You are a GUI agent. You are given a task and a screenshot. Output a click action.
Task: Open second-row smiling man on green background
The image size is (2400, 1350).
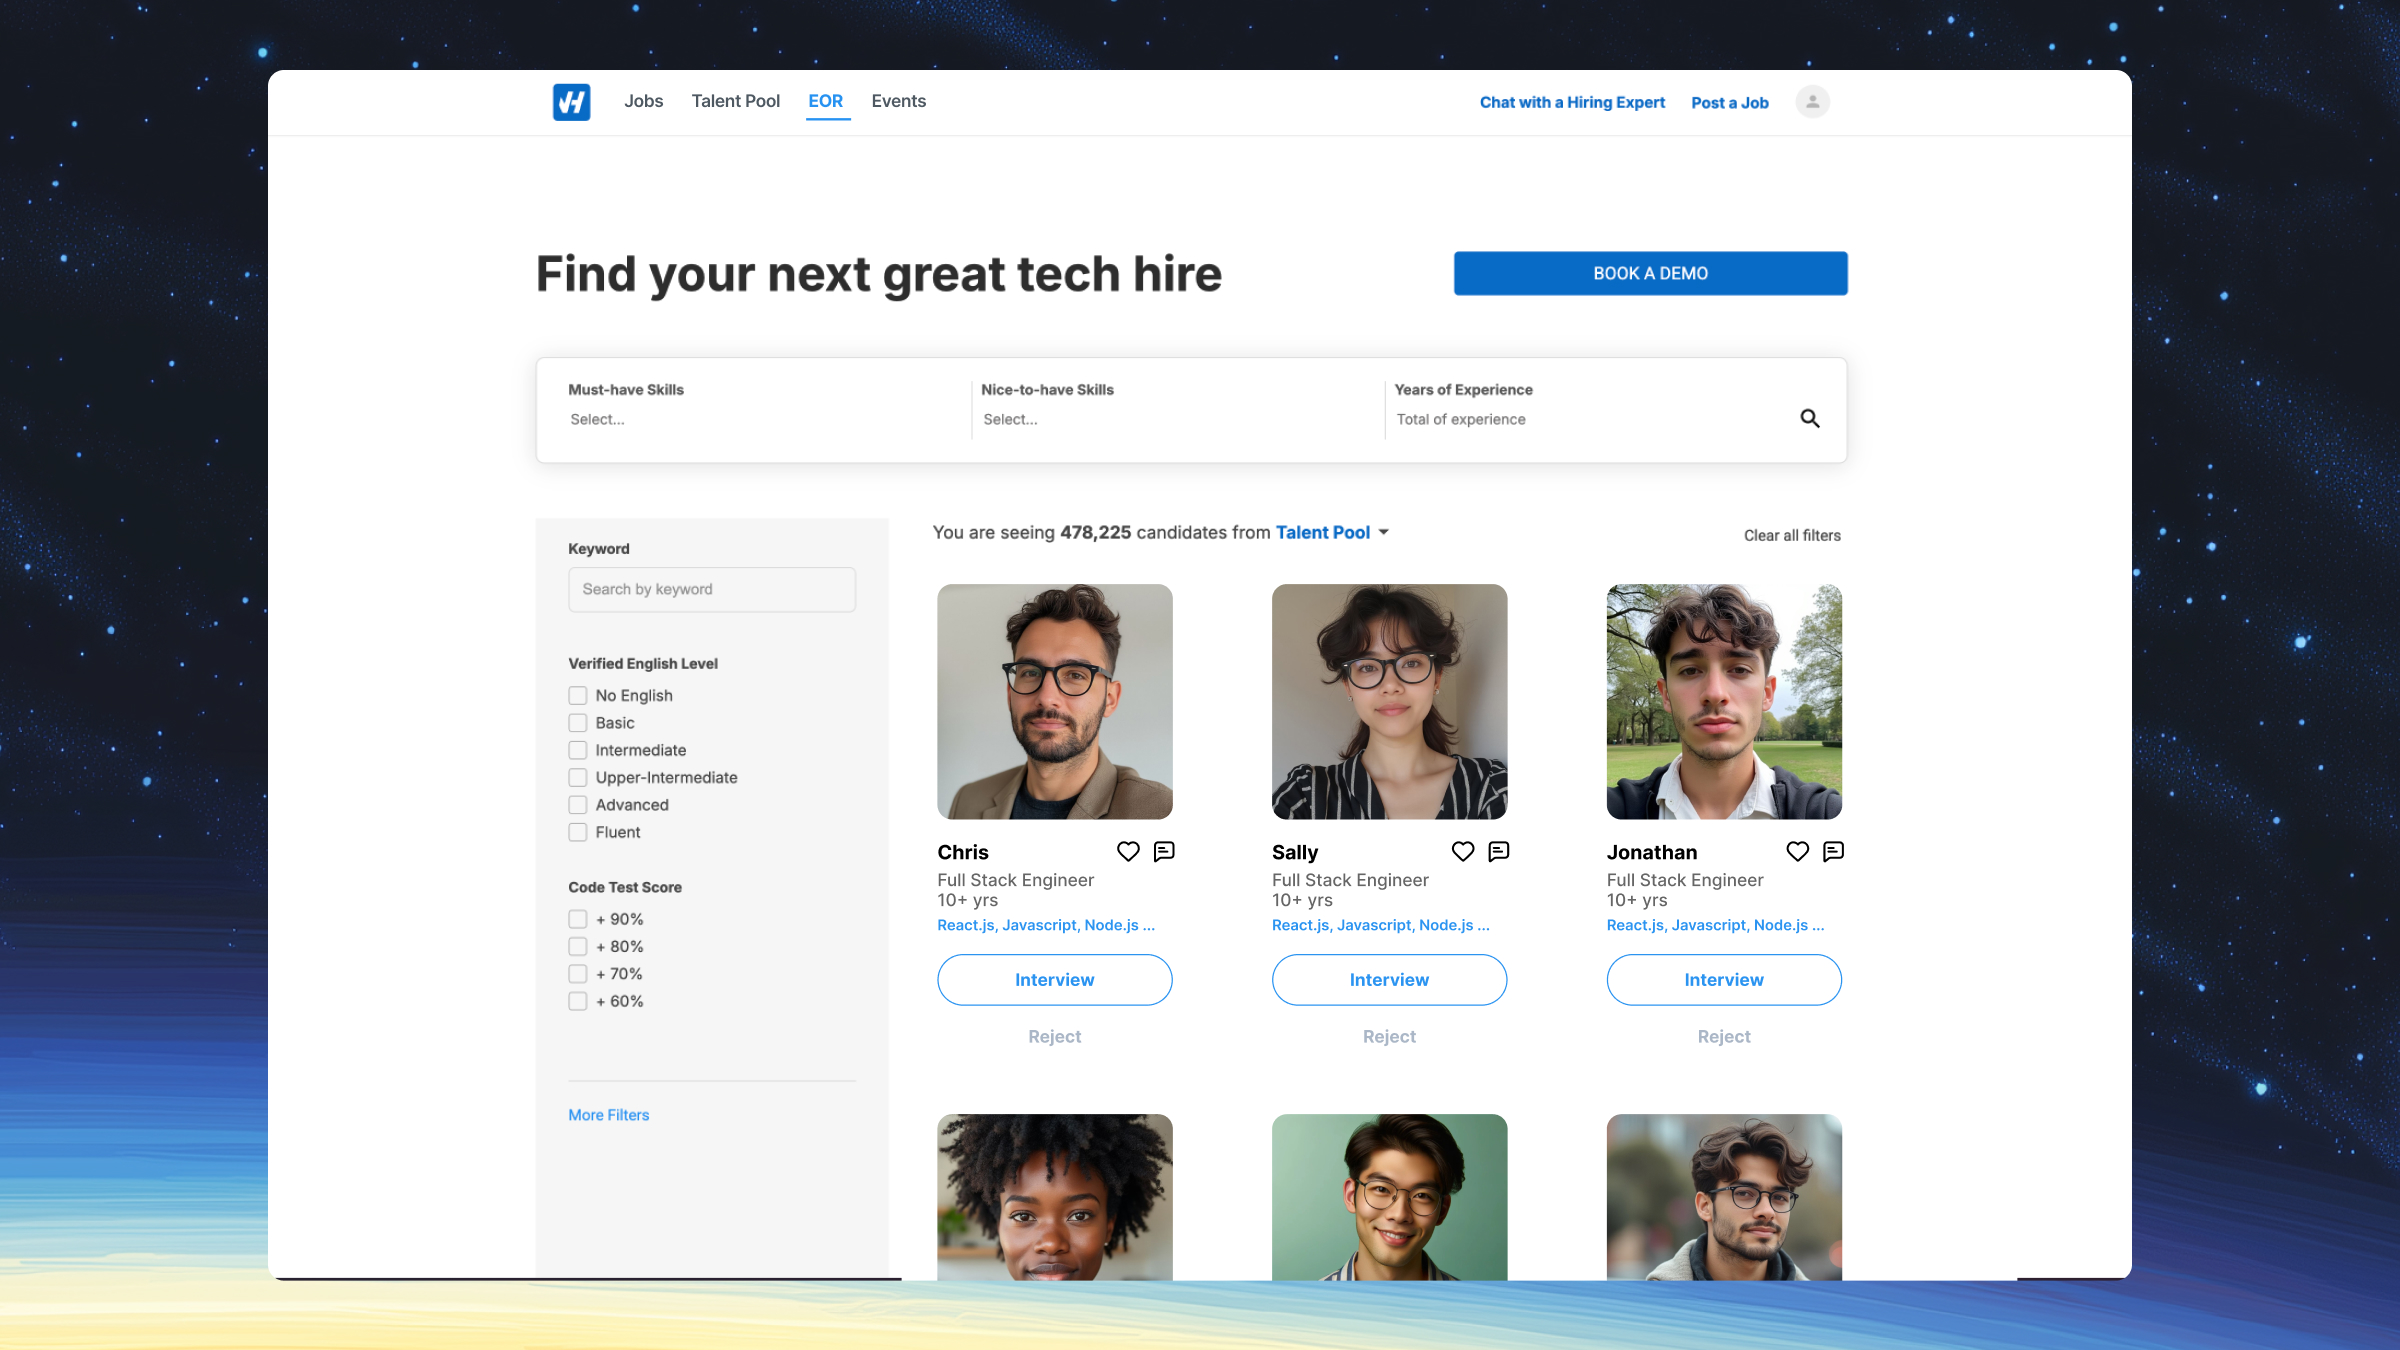(1390, 1197)
